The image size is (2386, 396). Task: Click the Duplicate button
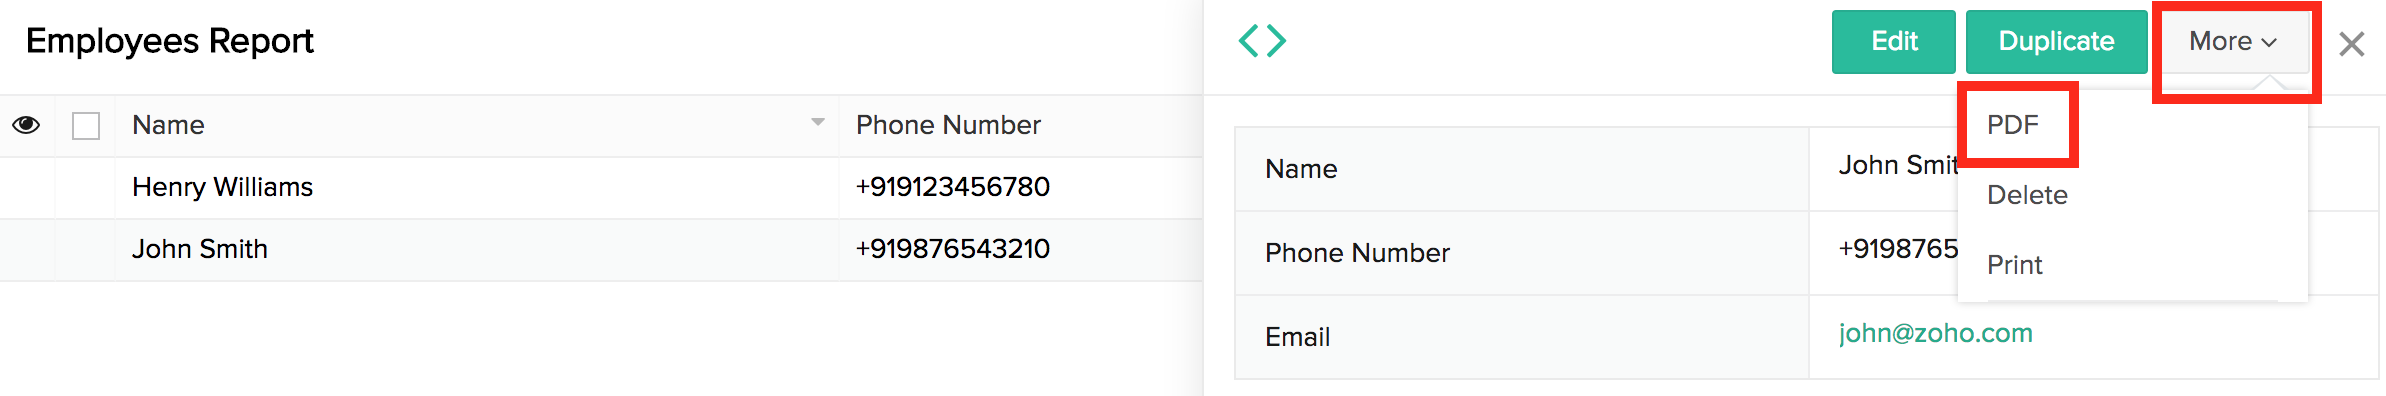pos(2057,42)
